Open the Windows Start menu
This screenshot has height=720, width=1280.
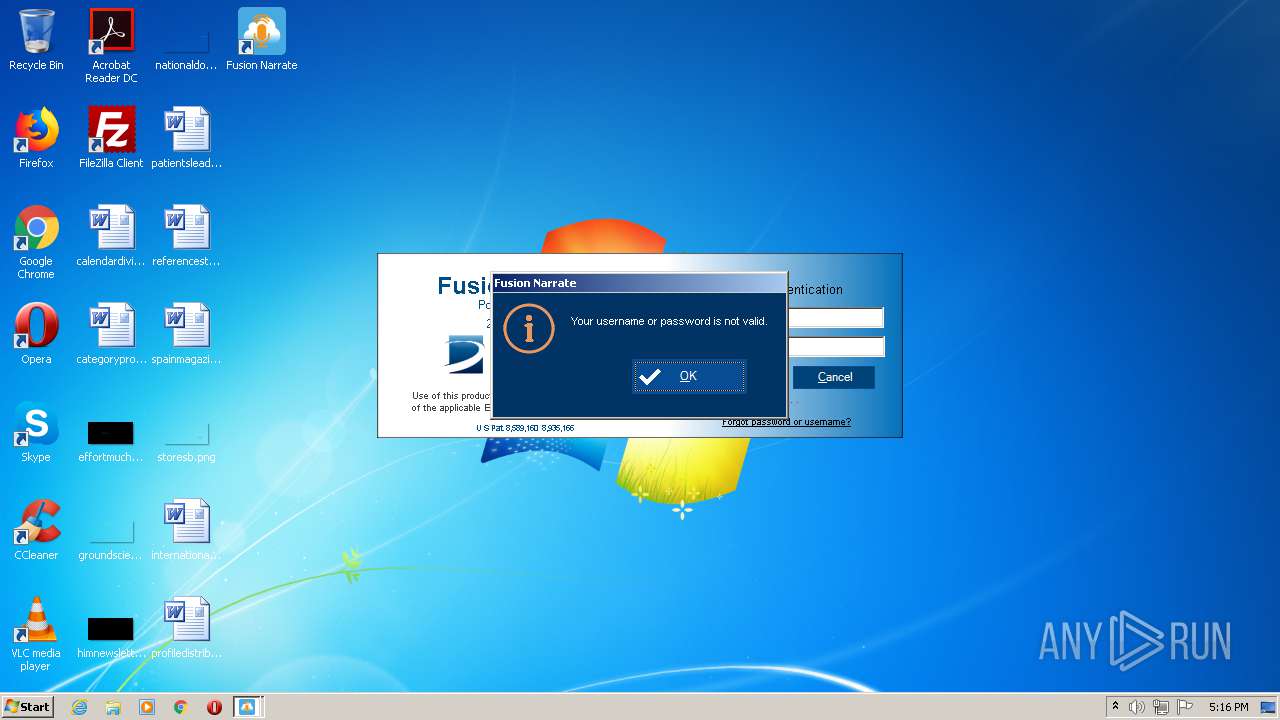(28, 707)
